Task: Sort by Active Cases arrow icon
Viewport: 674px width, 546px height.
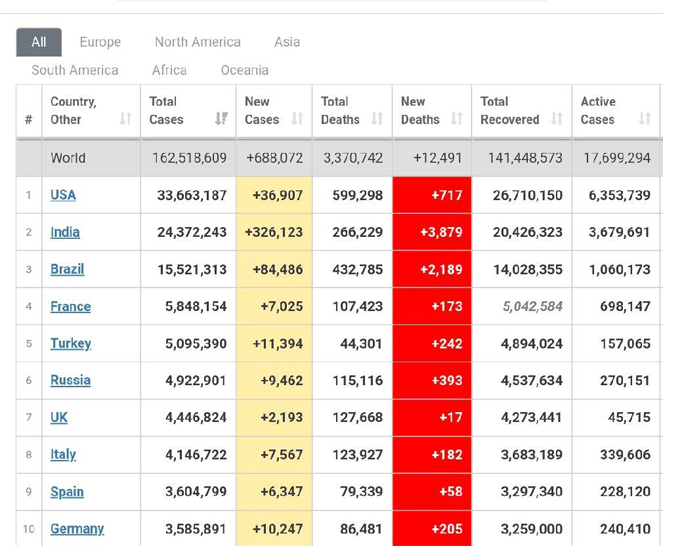Action: [645, 119]
